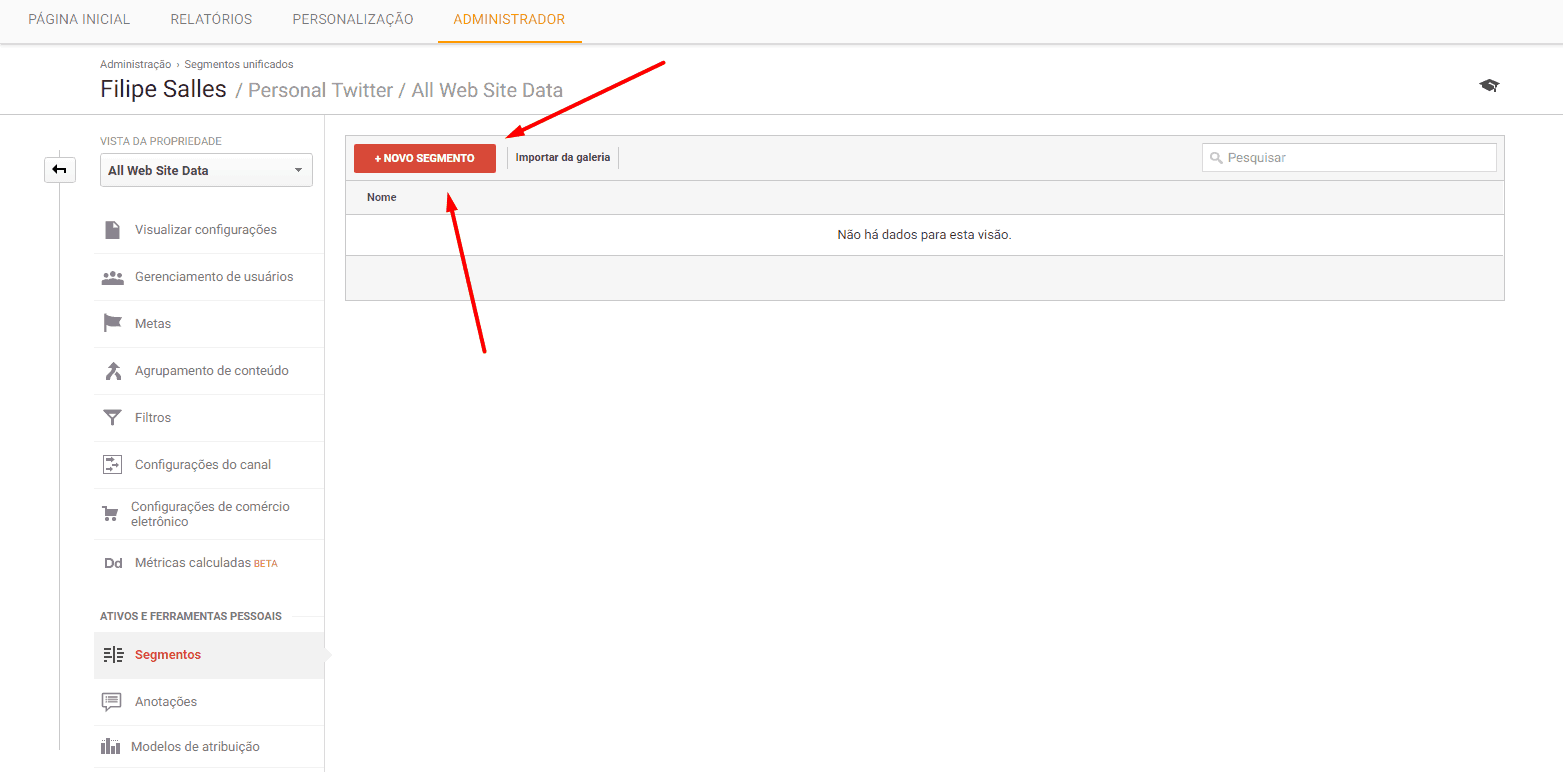
Task: Click Importar da galeria
Action: (x=563, y=158)
